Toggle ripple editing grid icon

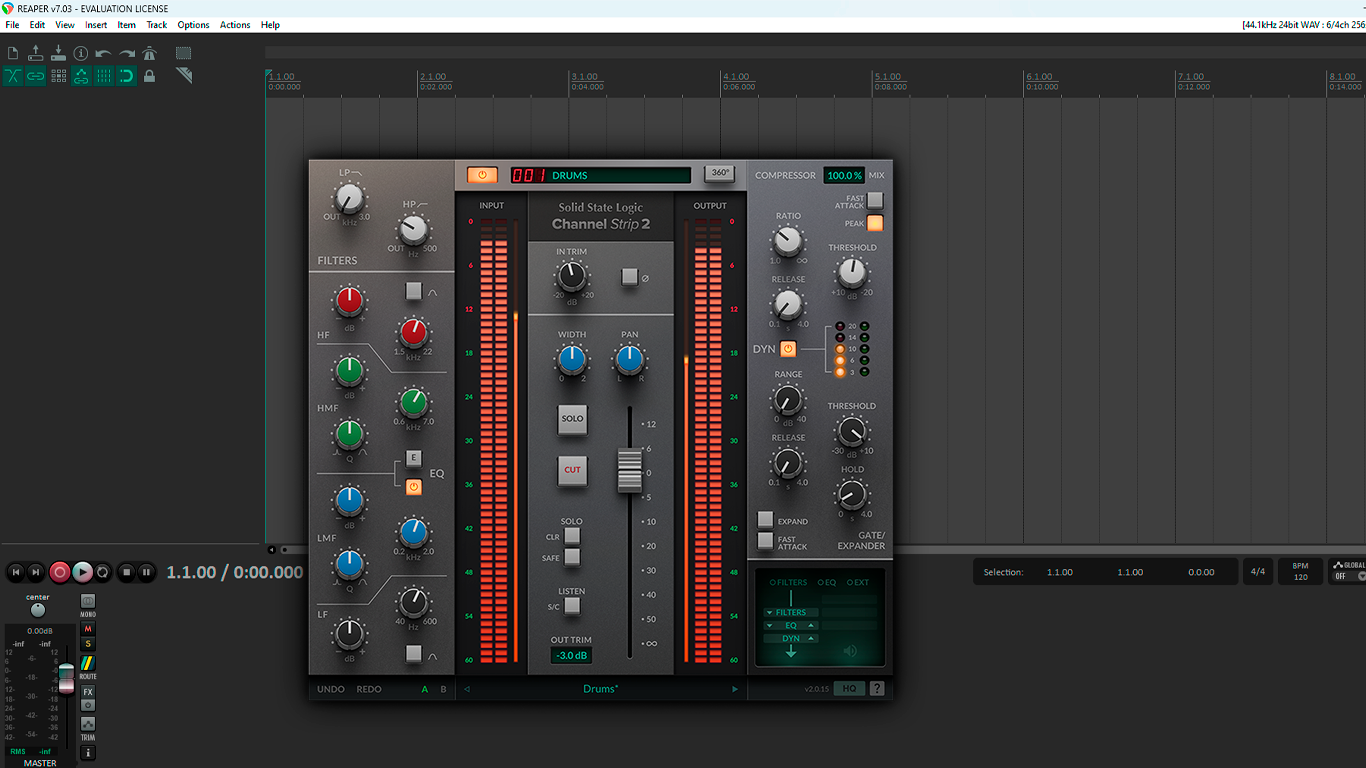tap(58, 76)
